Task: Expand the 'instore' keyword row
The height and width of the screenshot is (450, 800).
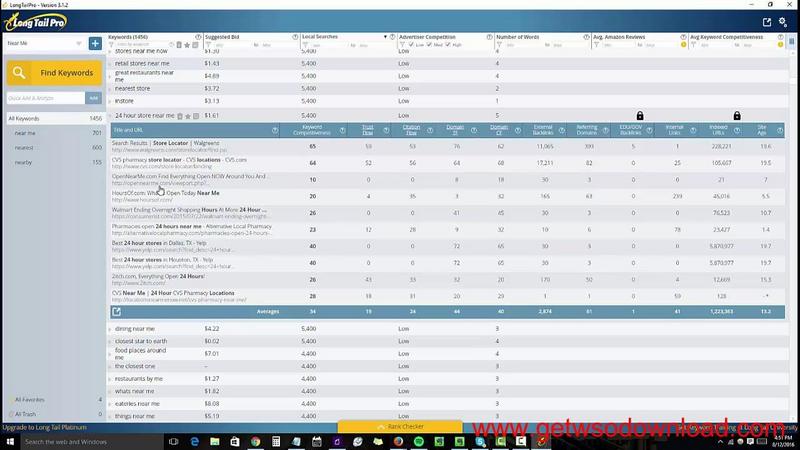Action: click(x=110, y=102)
